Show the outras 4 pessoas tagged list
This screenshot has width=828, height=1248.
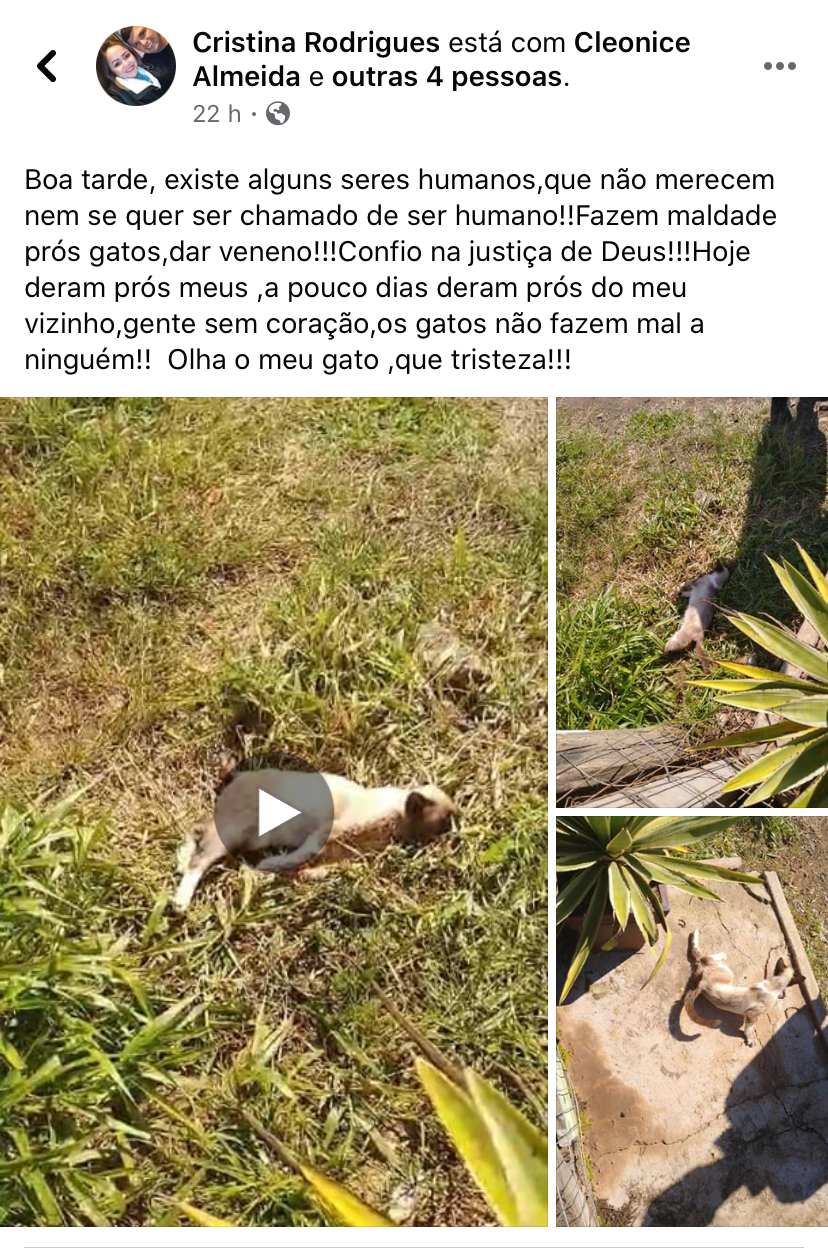446,77
